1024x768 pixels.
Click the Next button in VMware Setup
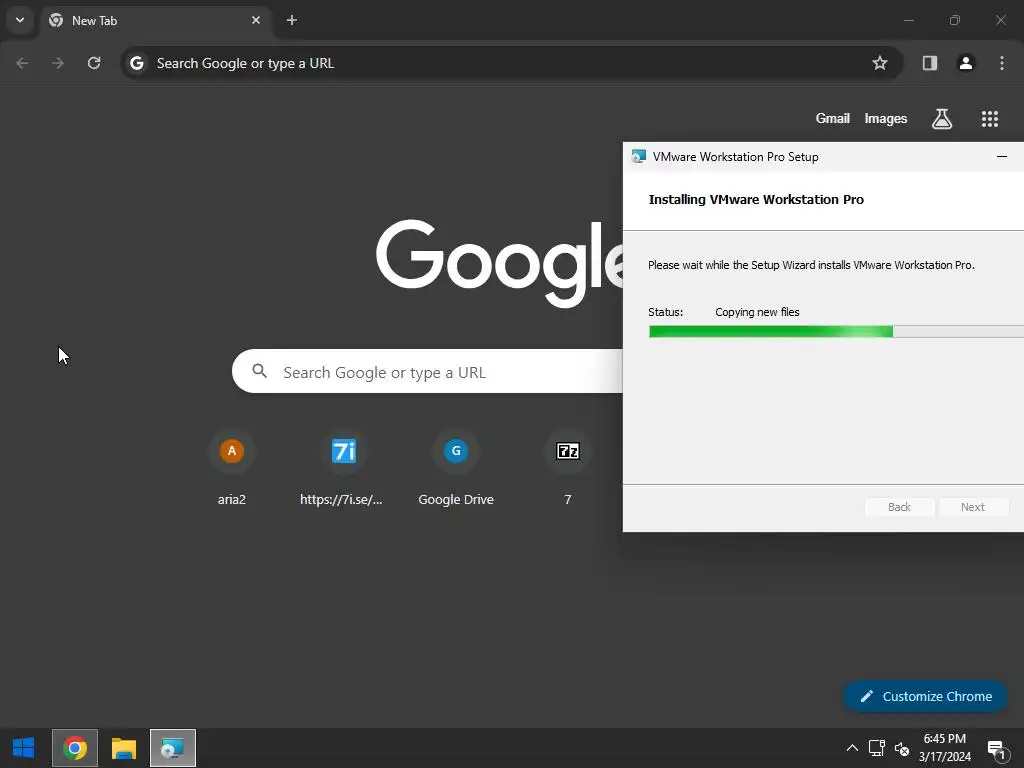coord(972,507)
